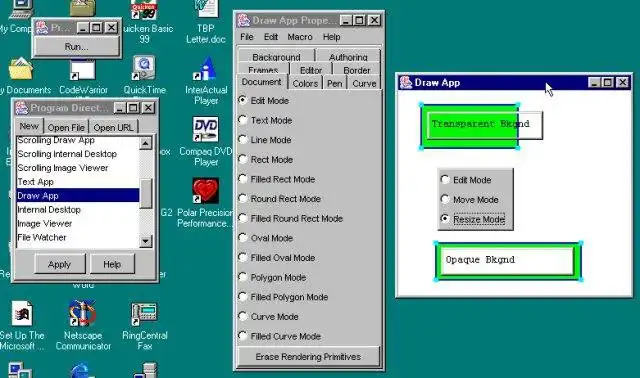The height and width of the screenshot is (378, 640).
Task: Open the Netscape Communicator desktop icon
Action: coord(83,314)
